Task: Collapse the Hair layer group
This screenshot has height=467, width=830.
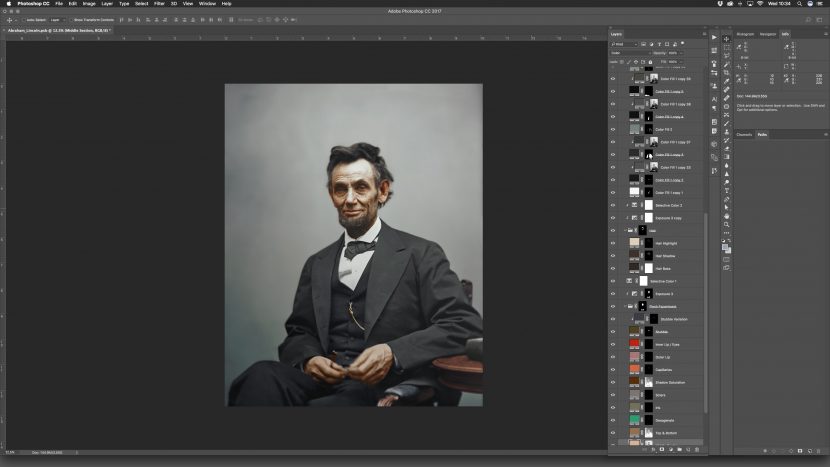Action: (x=625, y=231)
